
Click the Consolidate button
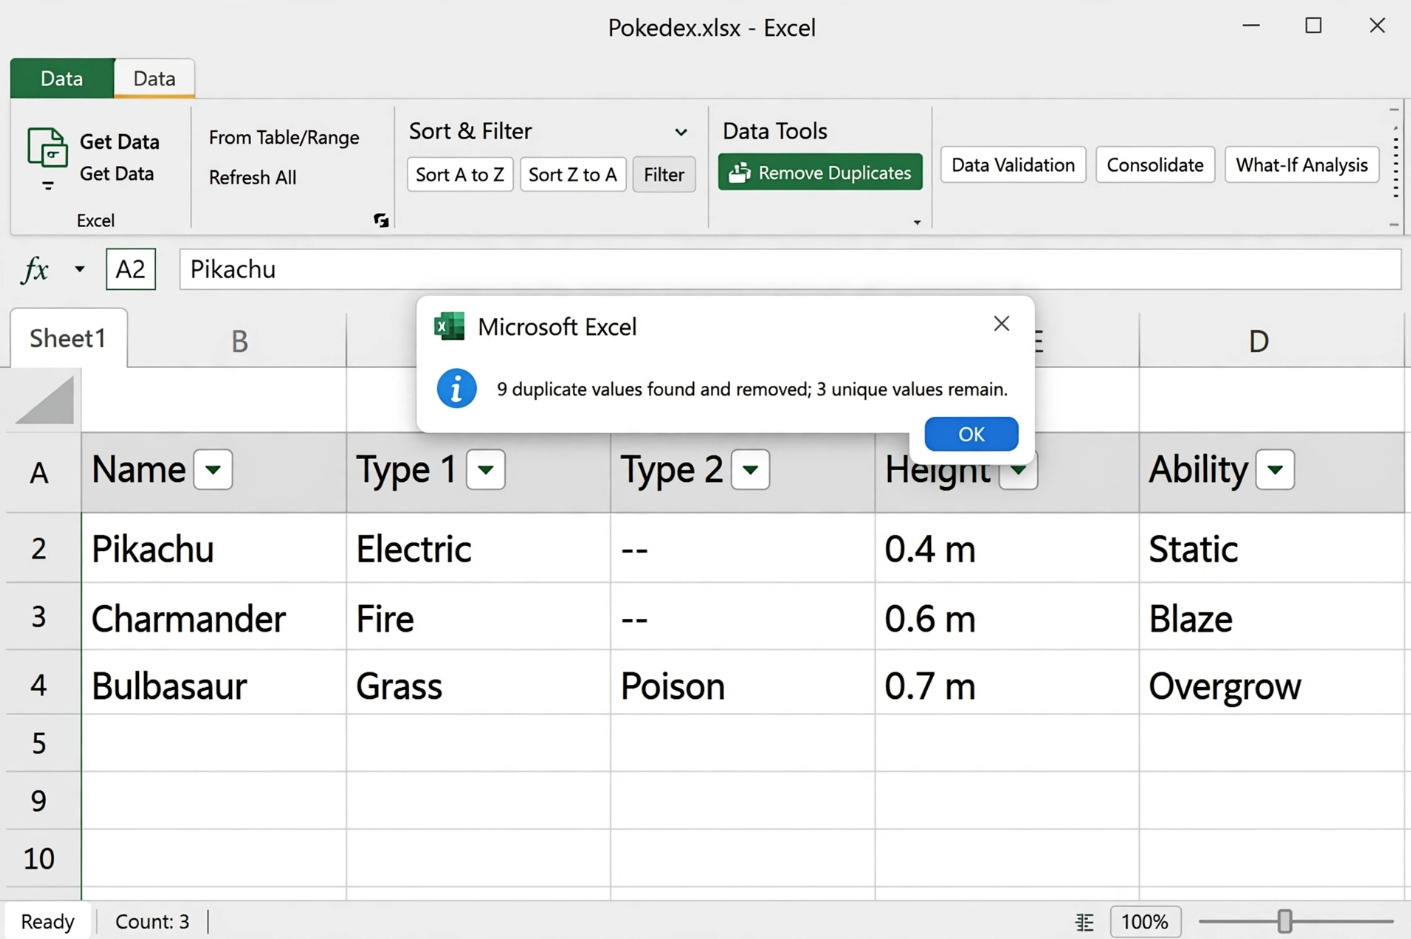(x=1155, y=165)
